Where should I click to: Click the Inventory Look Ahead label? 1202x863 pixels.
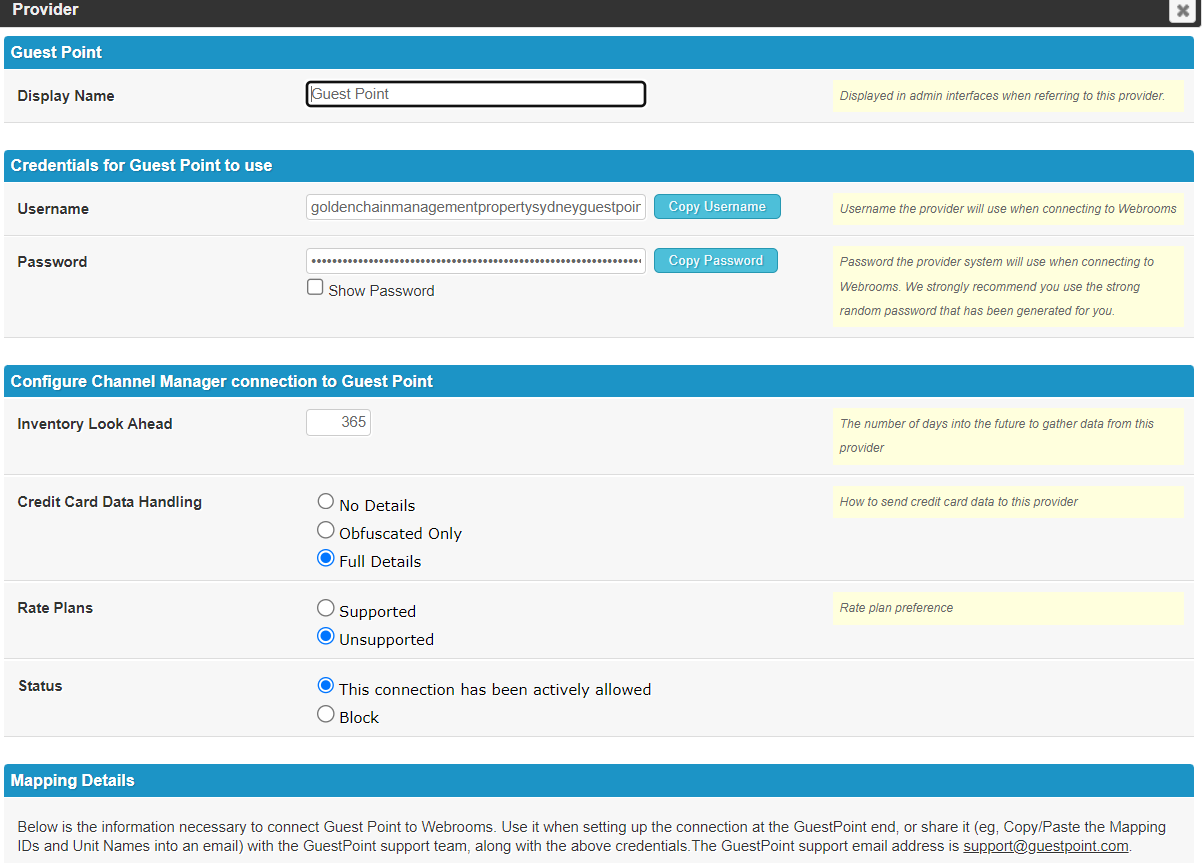tap(95, 424)
